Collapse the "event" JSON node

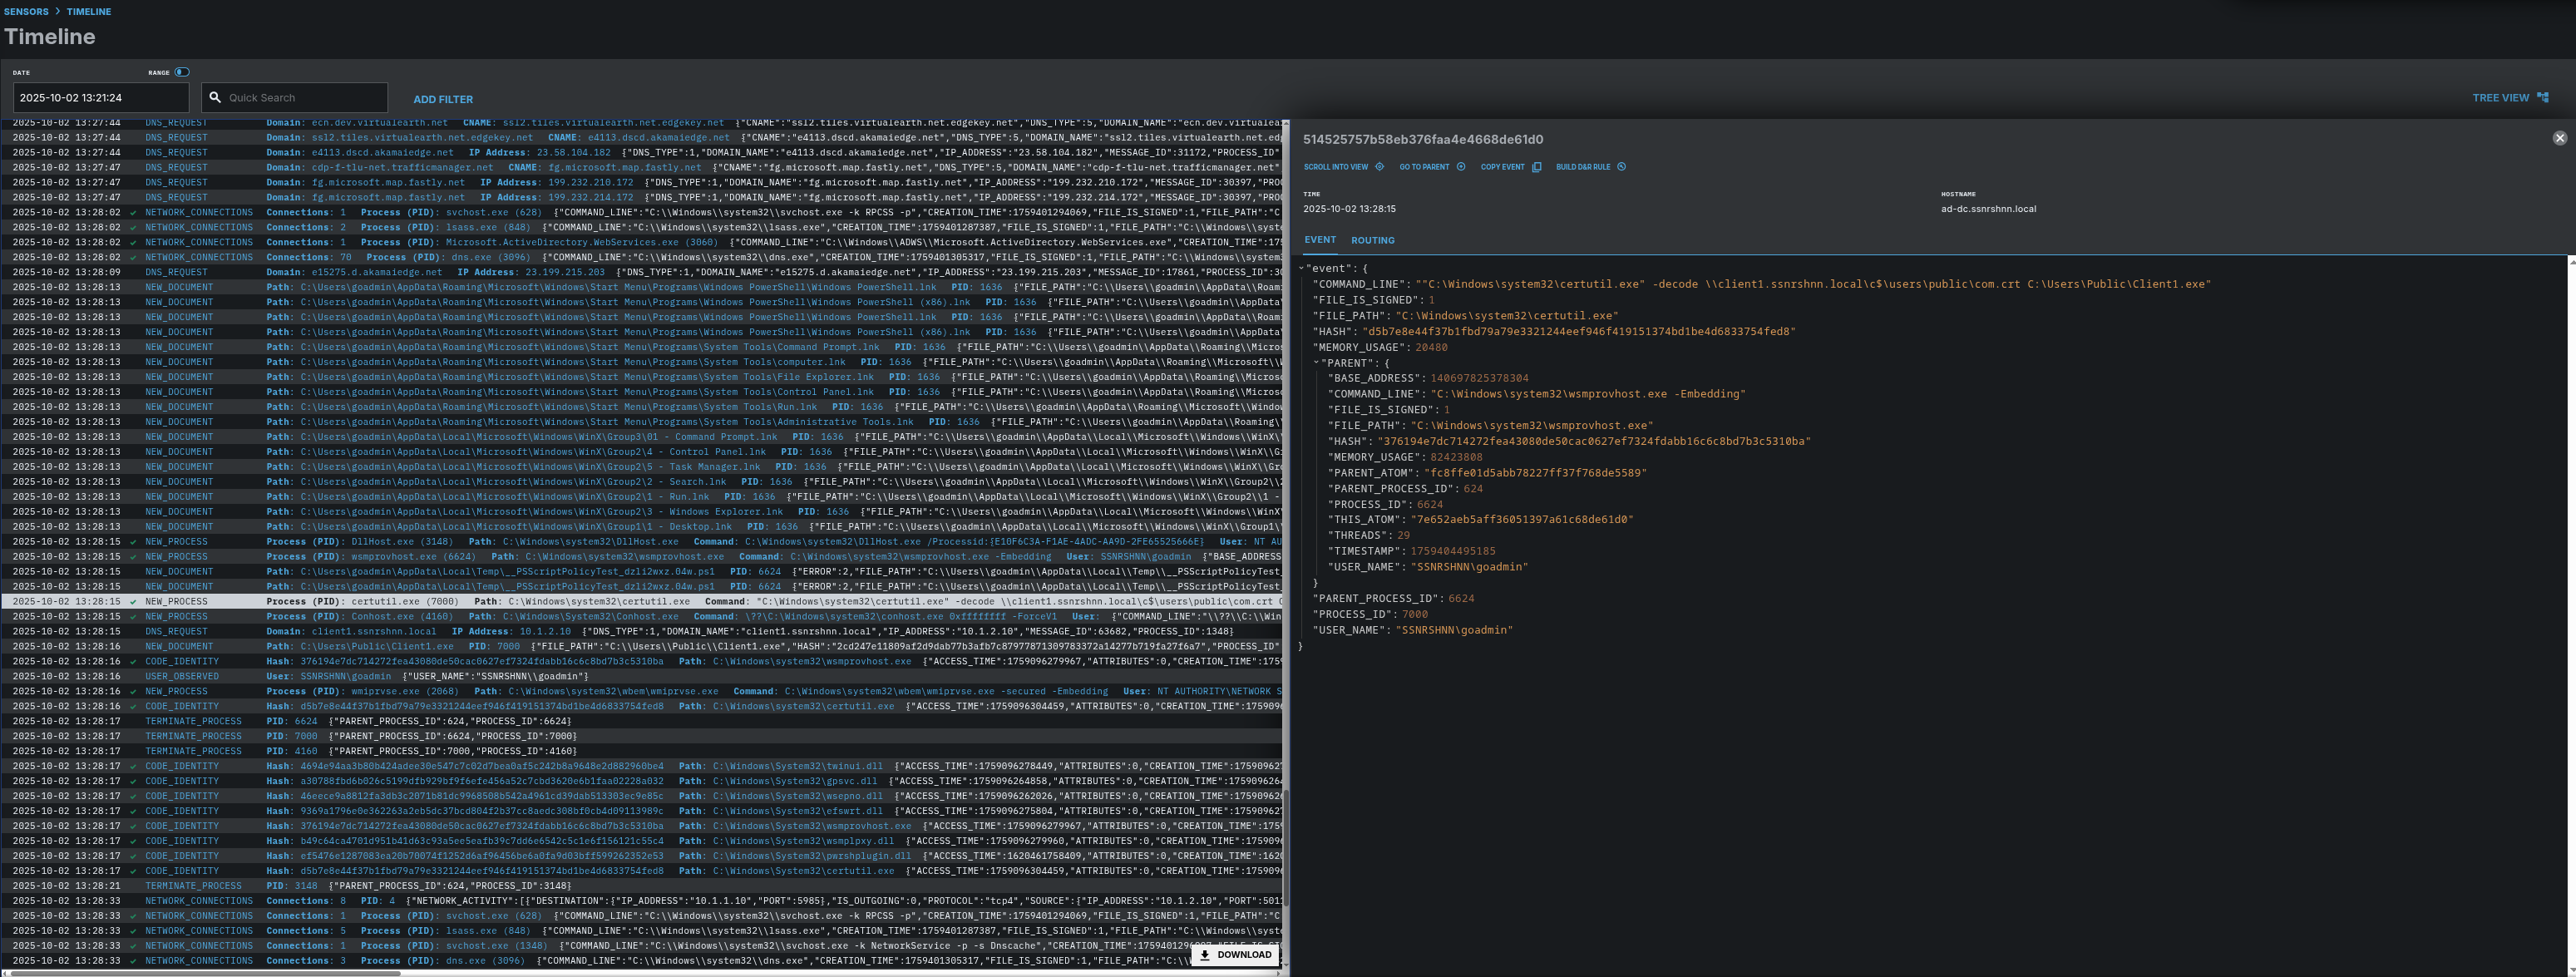click(x=1301, y=268)
